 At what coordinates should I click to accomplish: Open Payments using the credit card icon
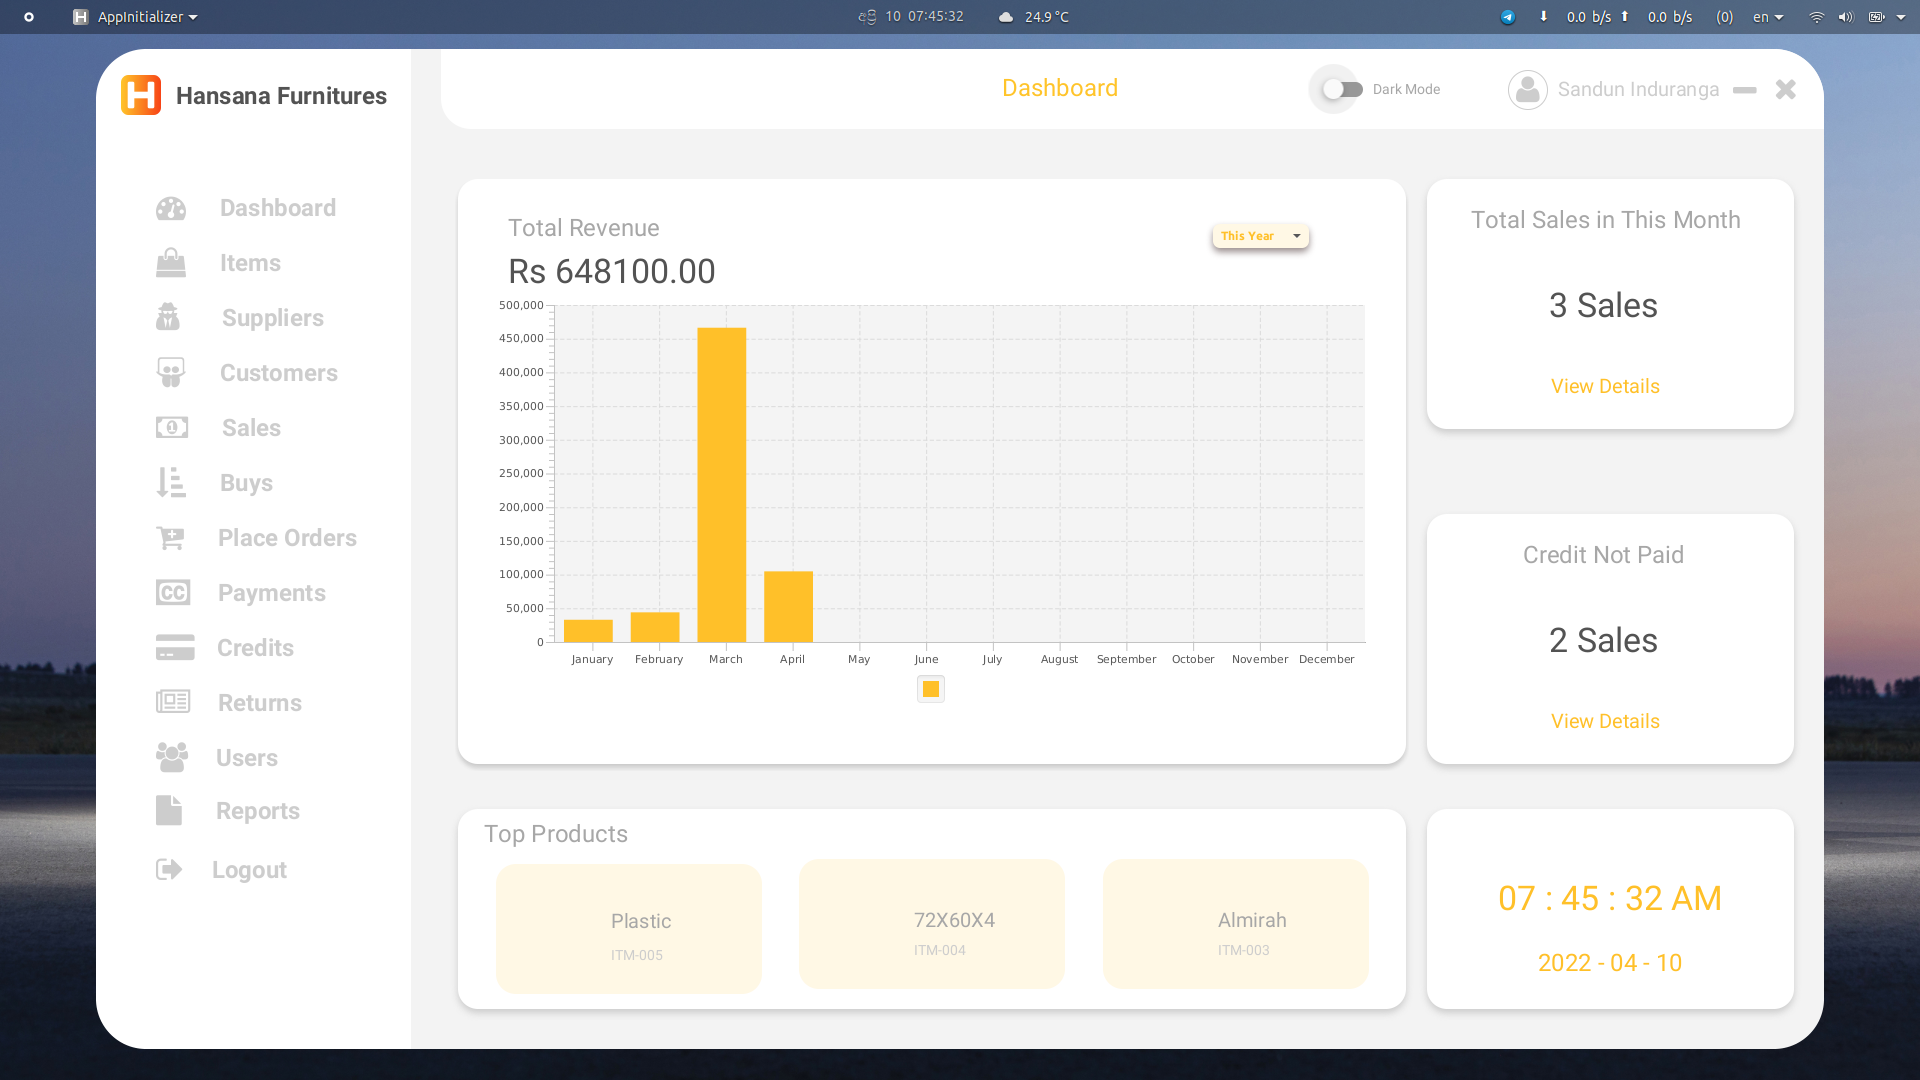coord(171,592)
